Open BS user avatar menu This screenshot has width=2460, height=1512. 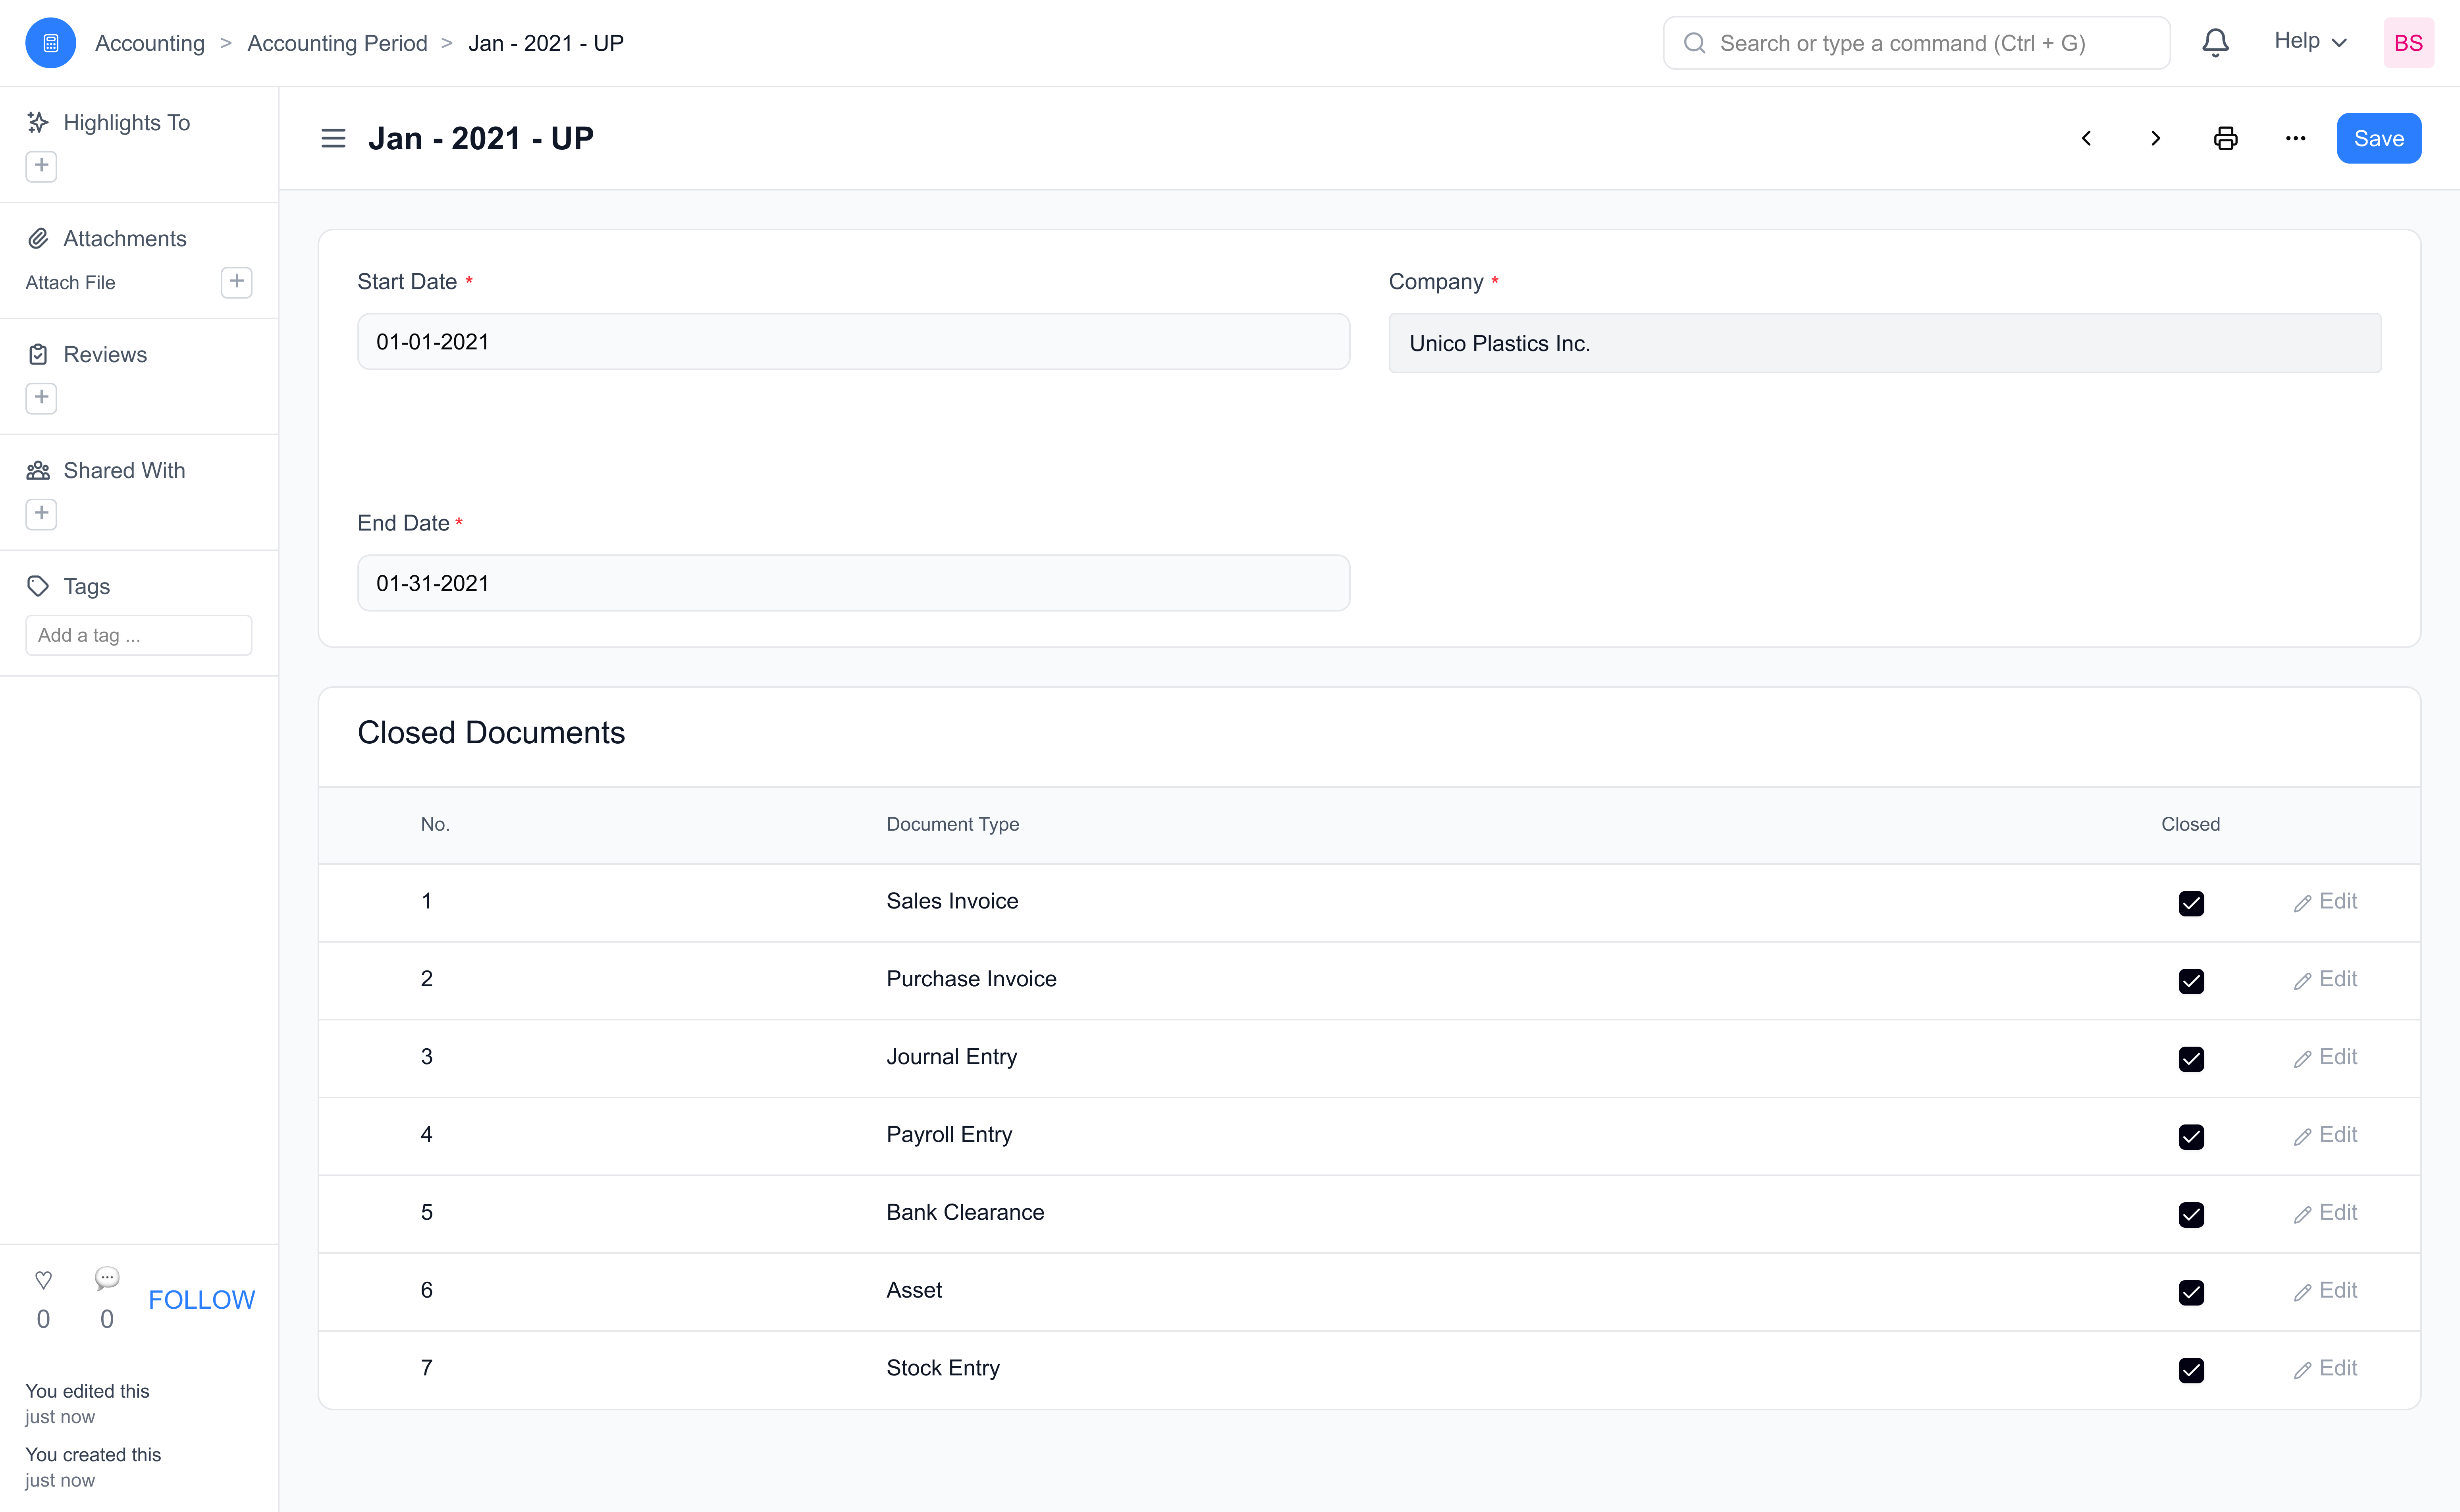pyautogui.click(x=2407, y=43)
